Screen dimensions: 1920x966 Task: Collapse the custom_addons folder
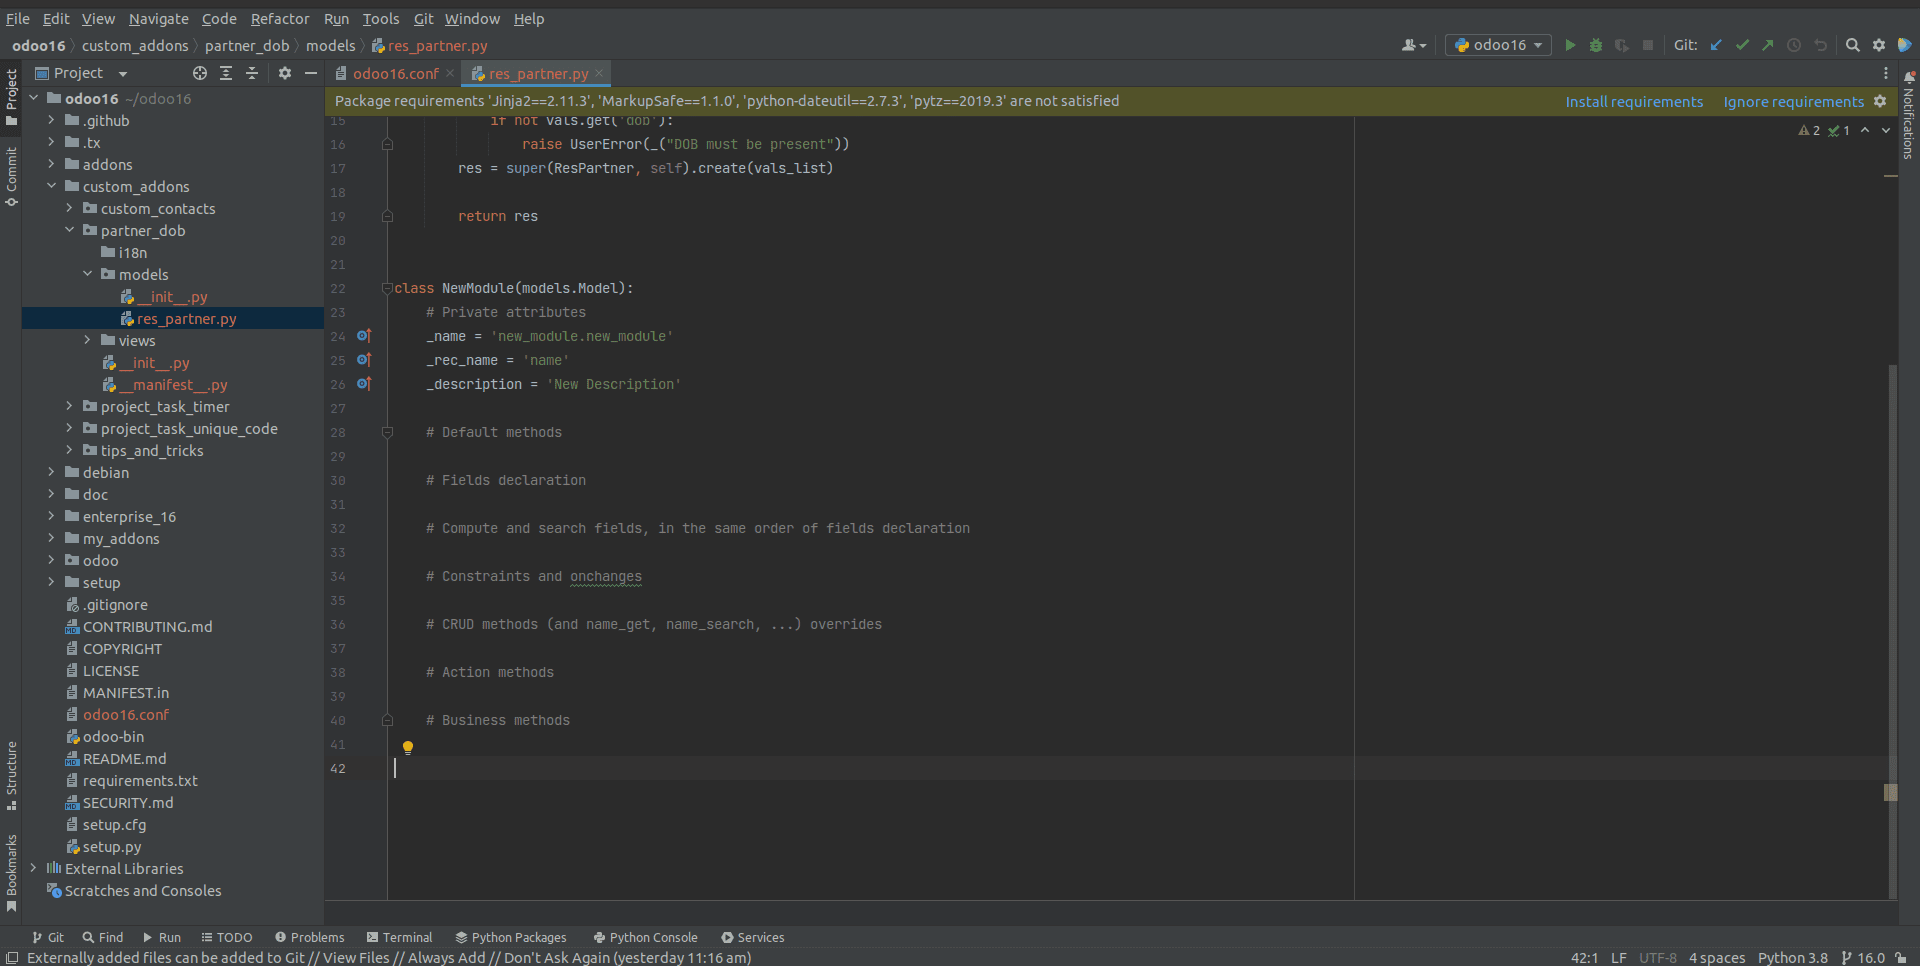point(51,186)
